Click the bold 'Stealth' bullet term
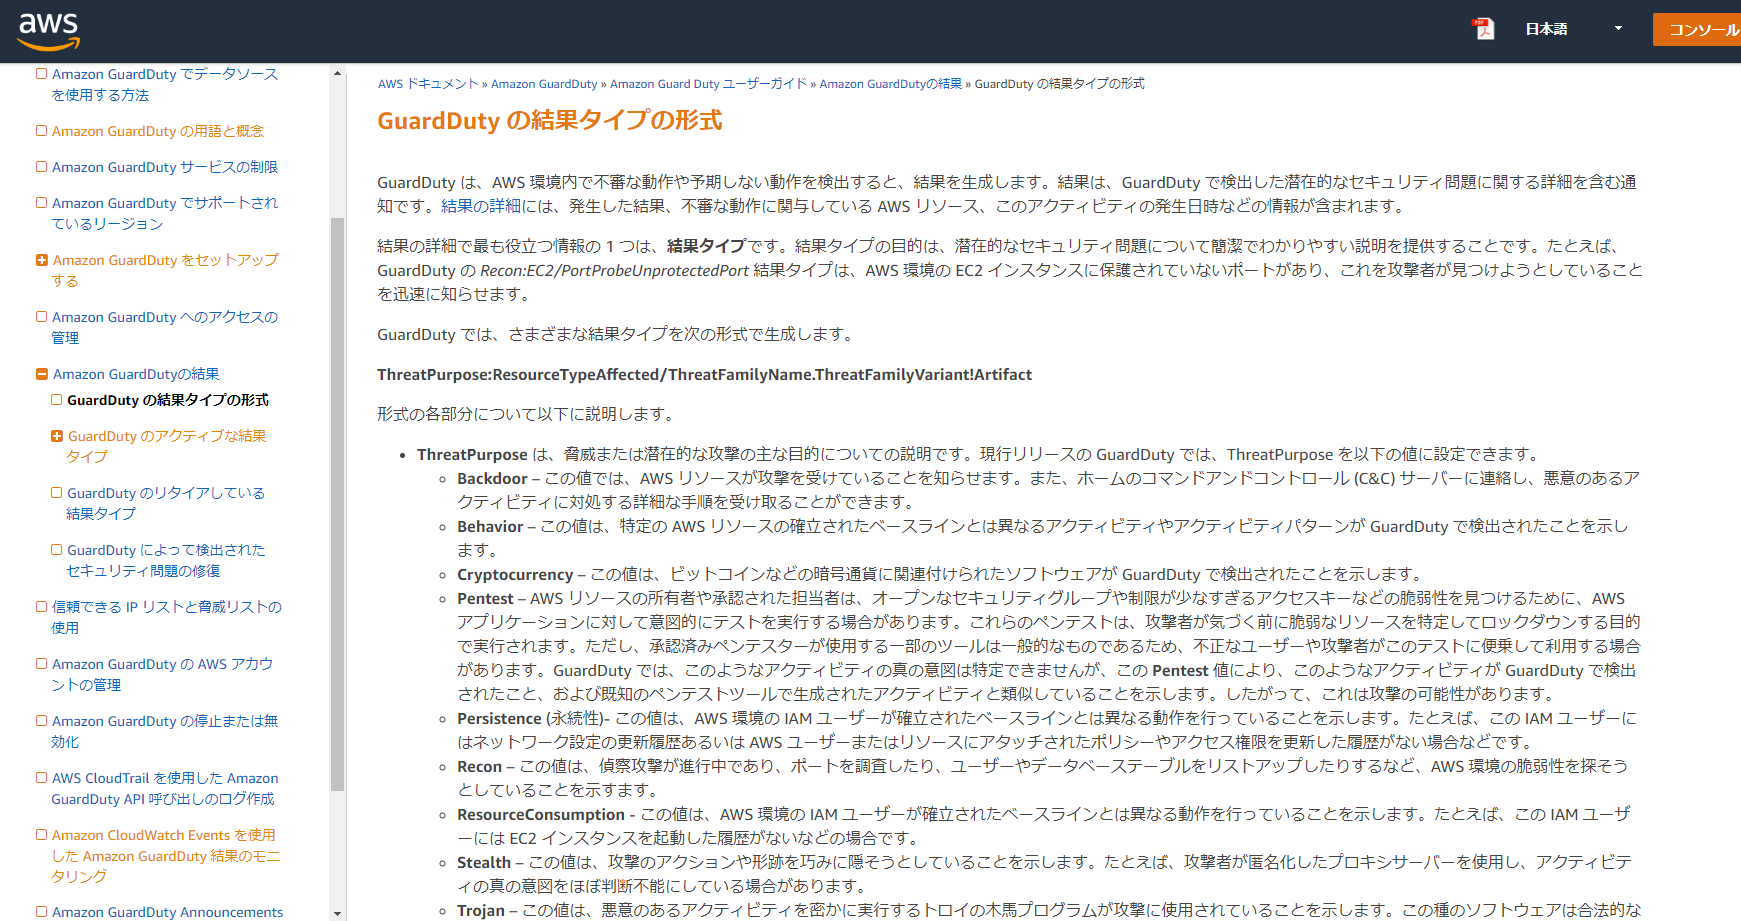Screen dimensions: 1741x921 (484, 863)
